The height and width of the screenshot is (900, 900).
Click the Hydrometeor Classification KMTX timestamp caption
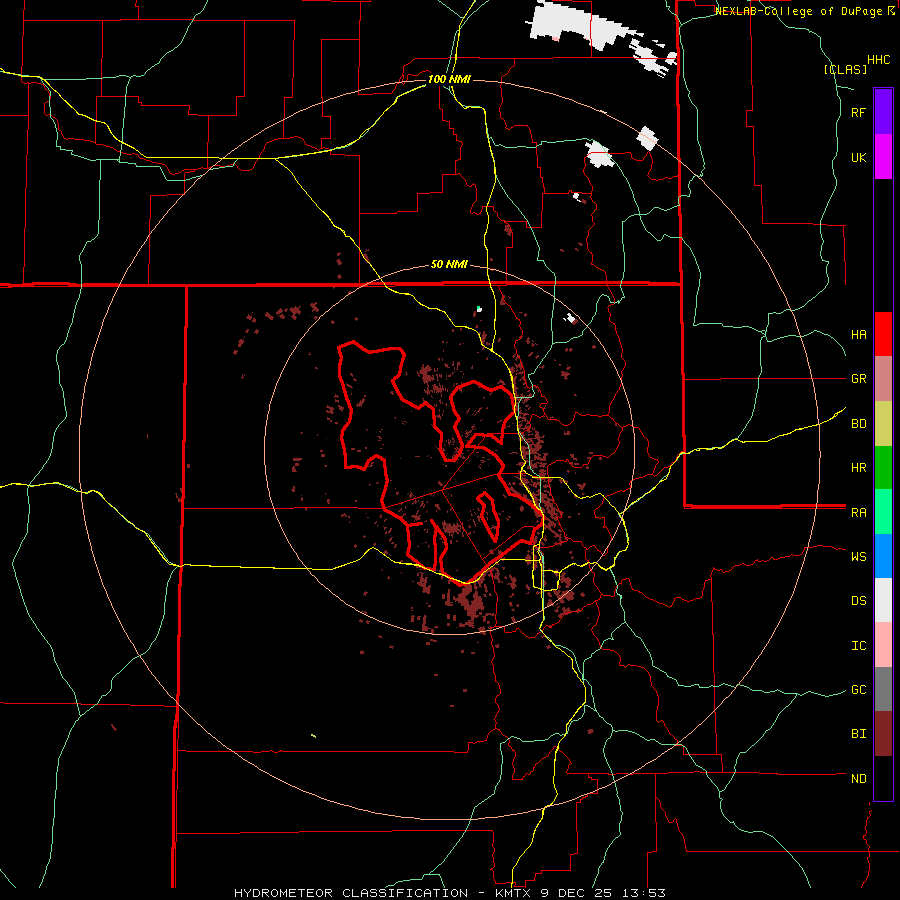(450, 893)
